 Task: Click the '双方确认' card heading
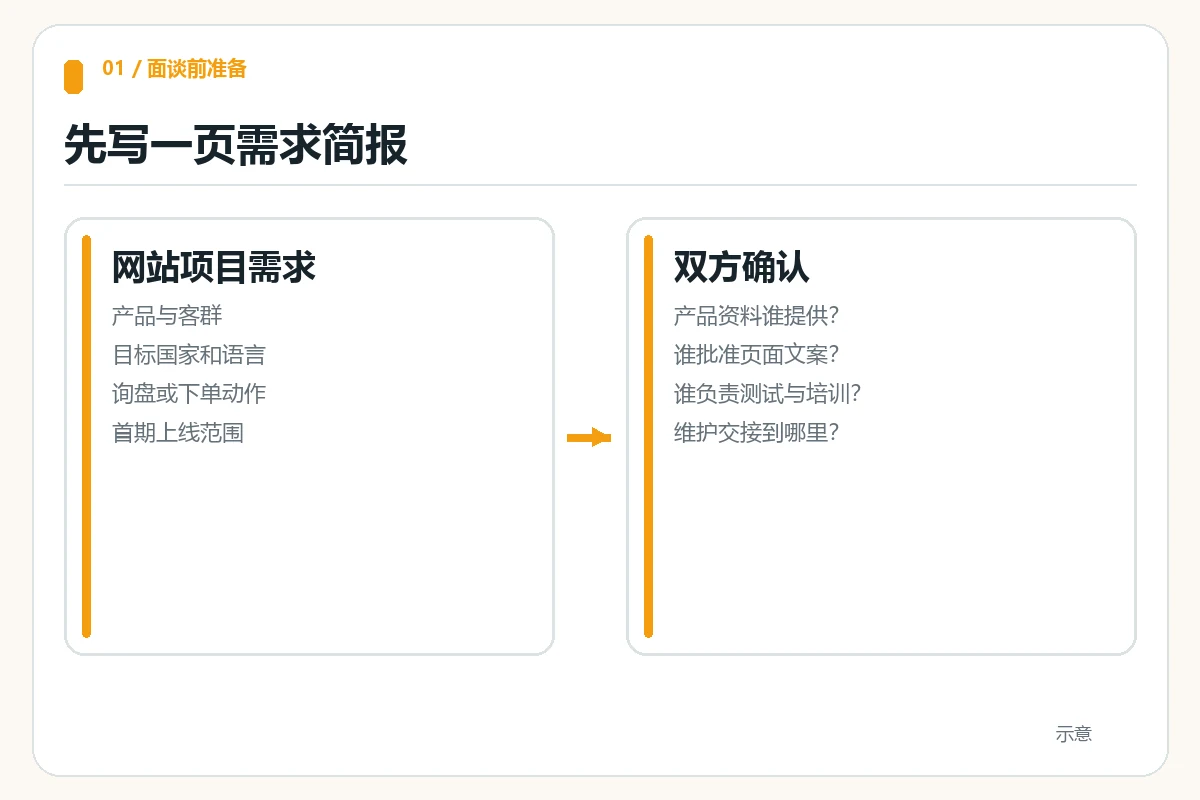pos(742,267)
